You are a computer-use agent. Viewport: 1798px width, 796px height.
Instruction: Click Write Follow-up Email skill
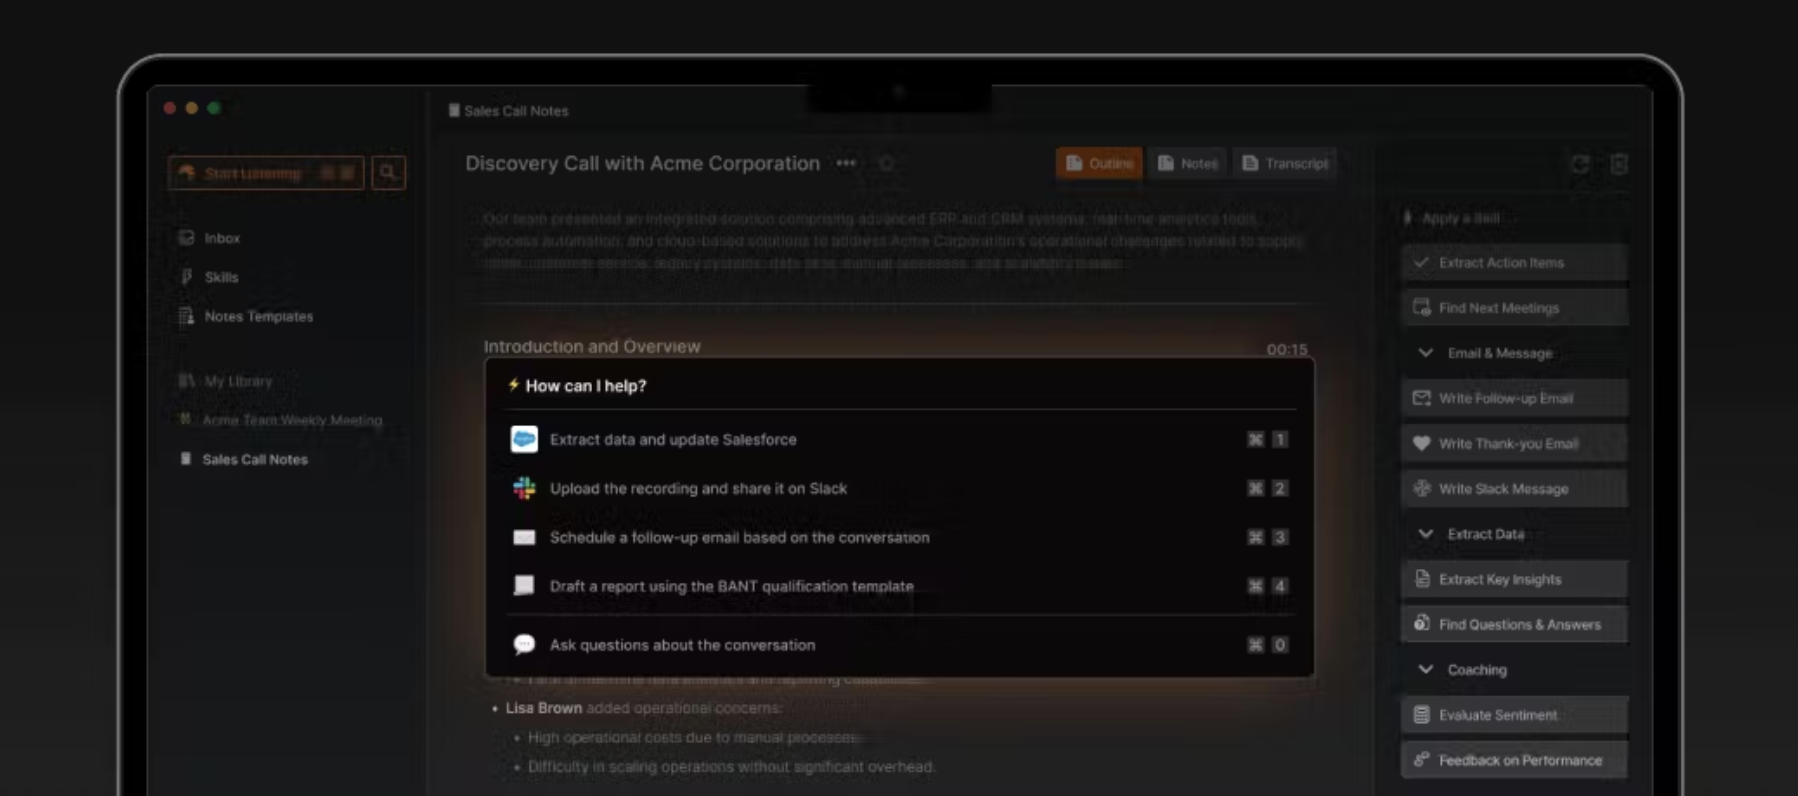click(1514, 398)
